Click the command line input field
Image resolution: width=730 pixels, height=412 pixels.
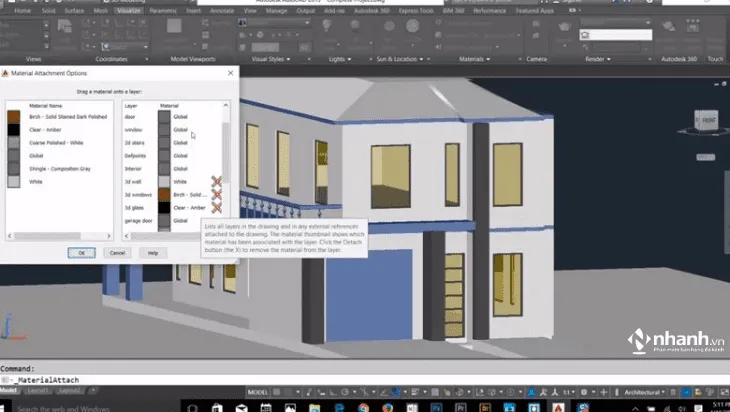coord(365,380)
